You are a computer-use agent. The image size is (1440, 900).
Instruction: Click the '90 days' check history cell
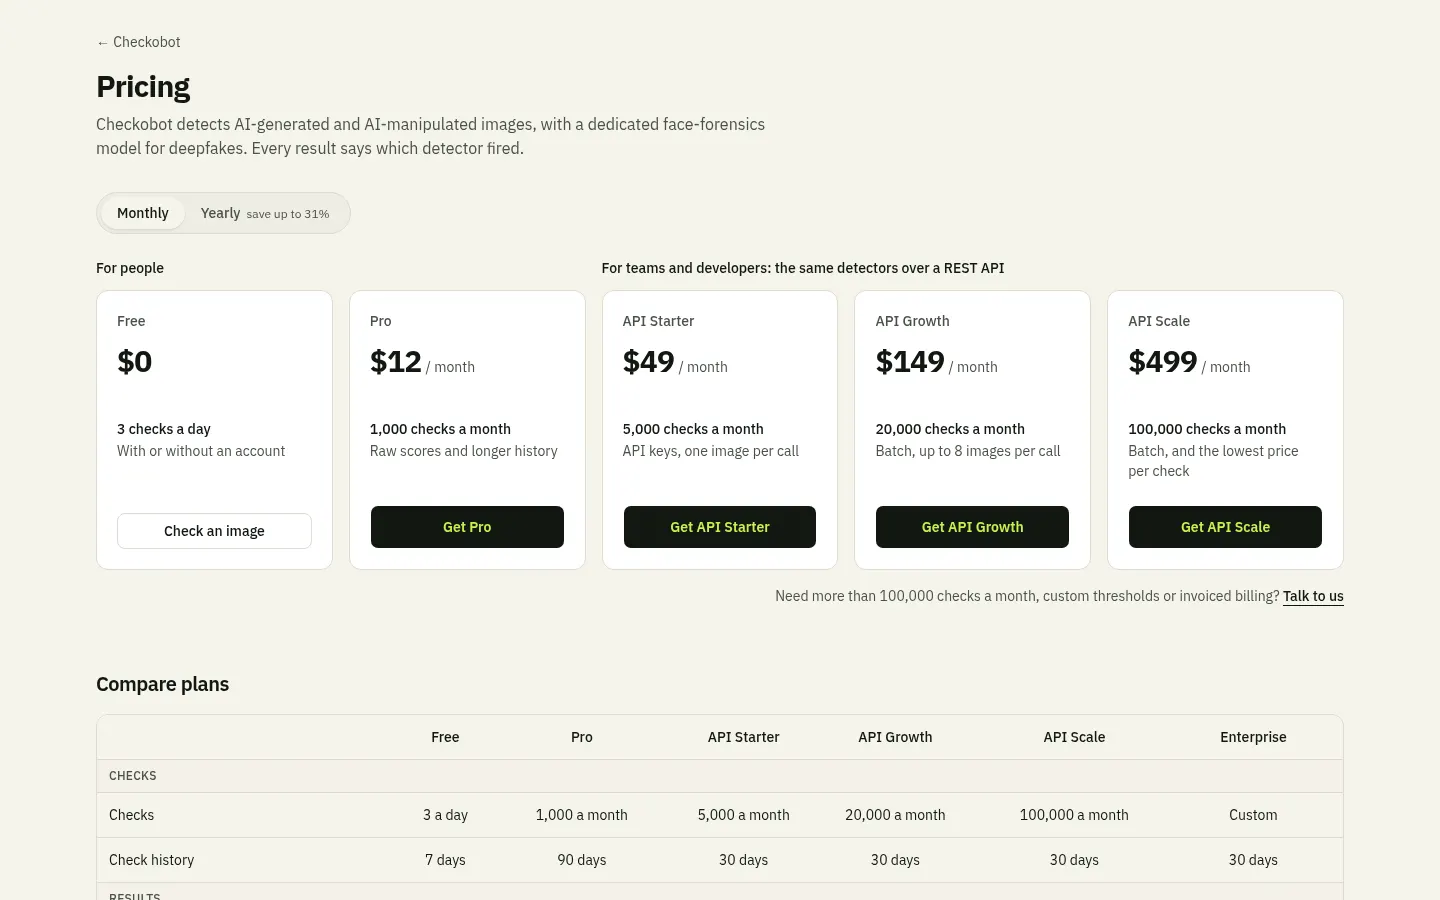pyautogui.click(x=582, y=860)
